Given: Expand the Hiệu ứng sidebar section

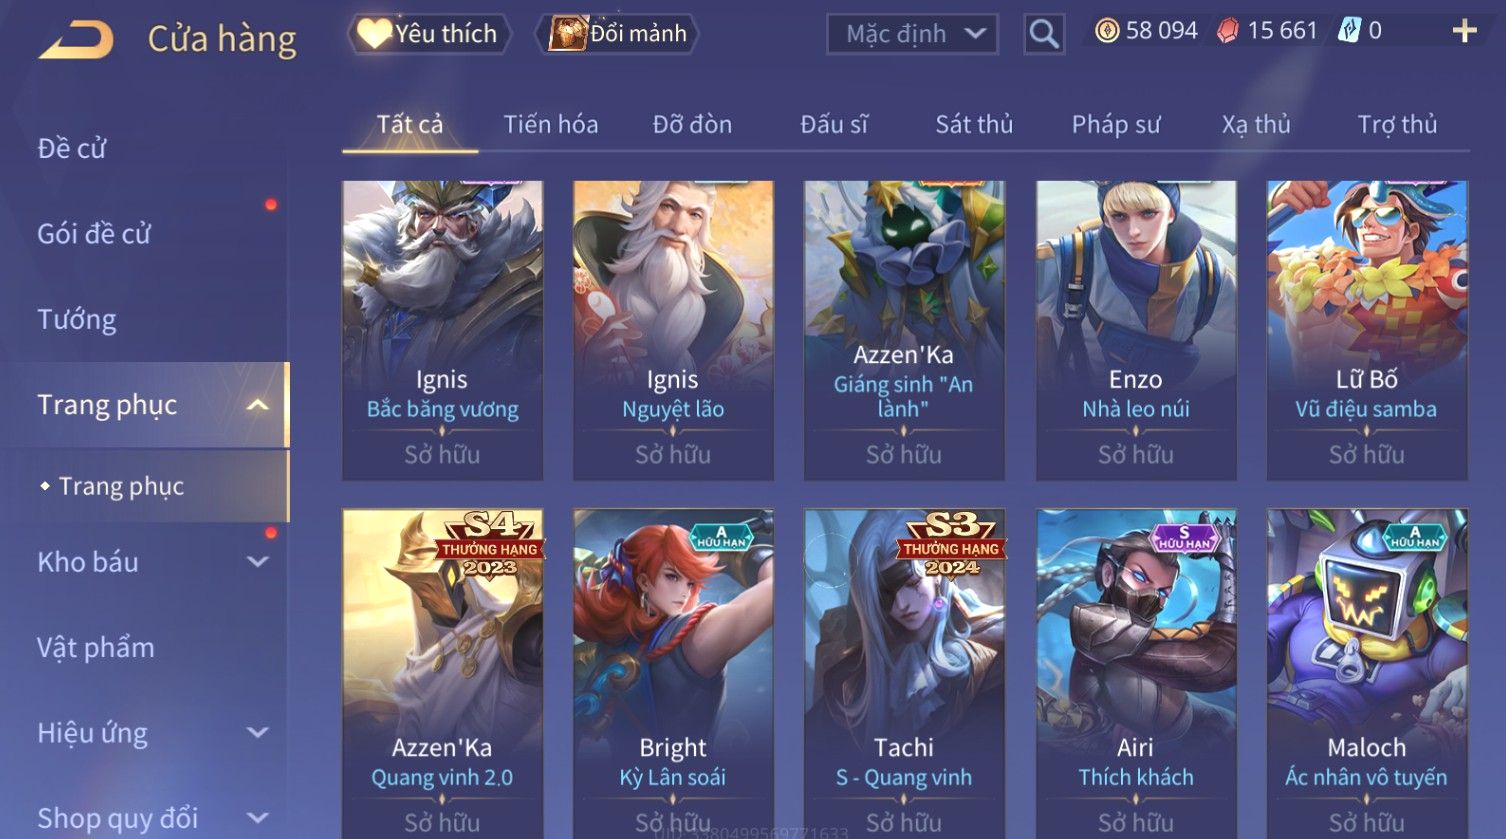Looking at the screenshot, I should pyautogui.click(x=258, y=732).
